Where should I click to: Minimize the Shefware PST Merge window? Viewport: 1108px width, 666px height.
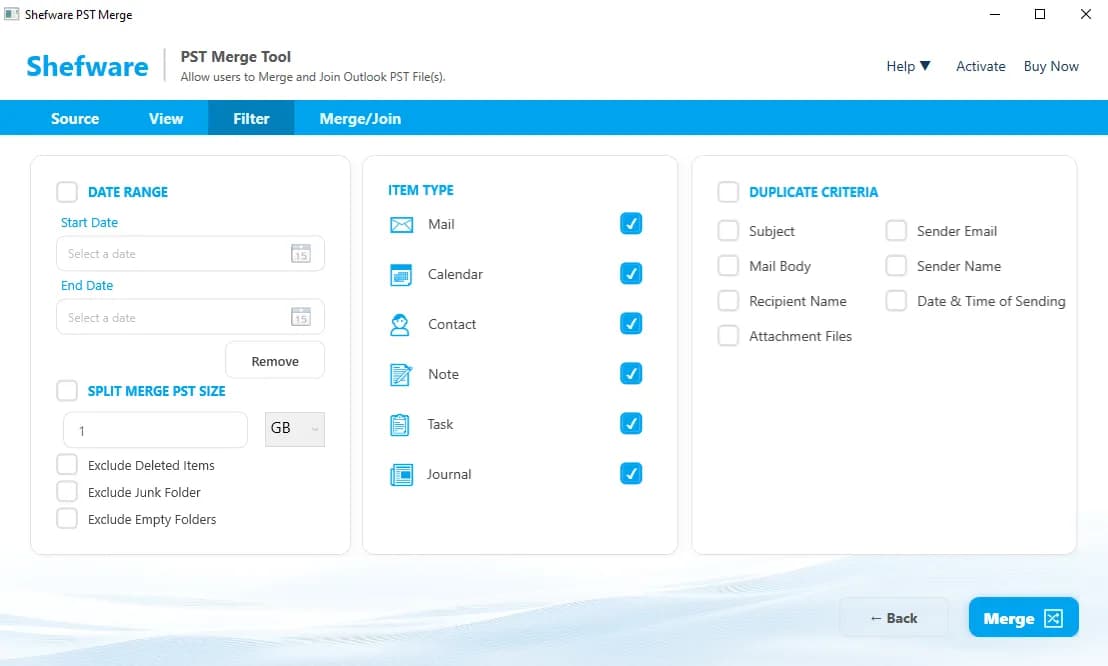995,14
